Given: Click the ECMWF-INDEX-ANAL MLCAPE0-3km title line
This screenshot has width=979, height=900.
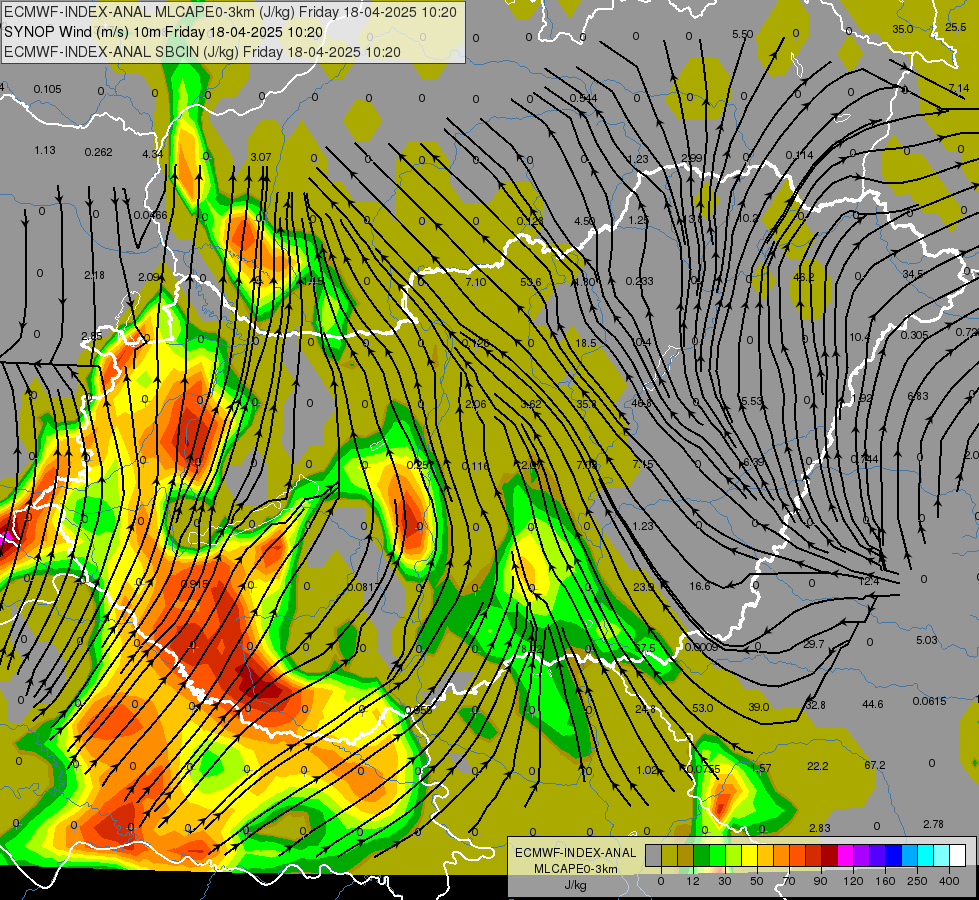Looking at the screenshot, I should [x=230, y=12].
